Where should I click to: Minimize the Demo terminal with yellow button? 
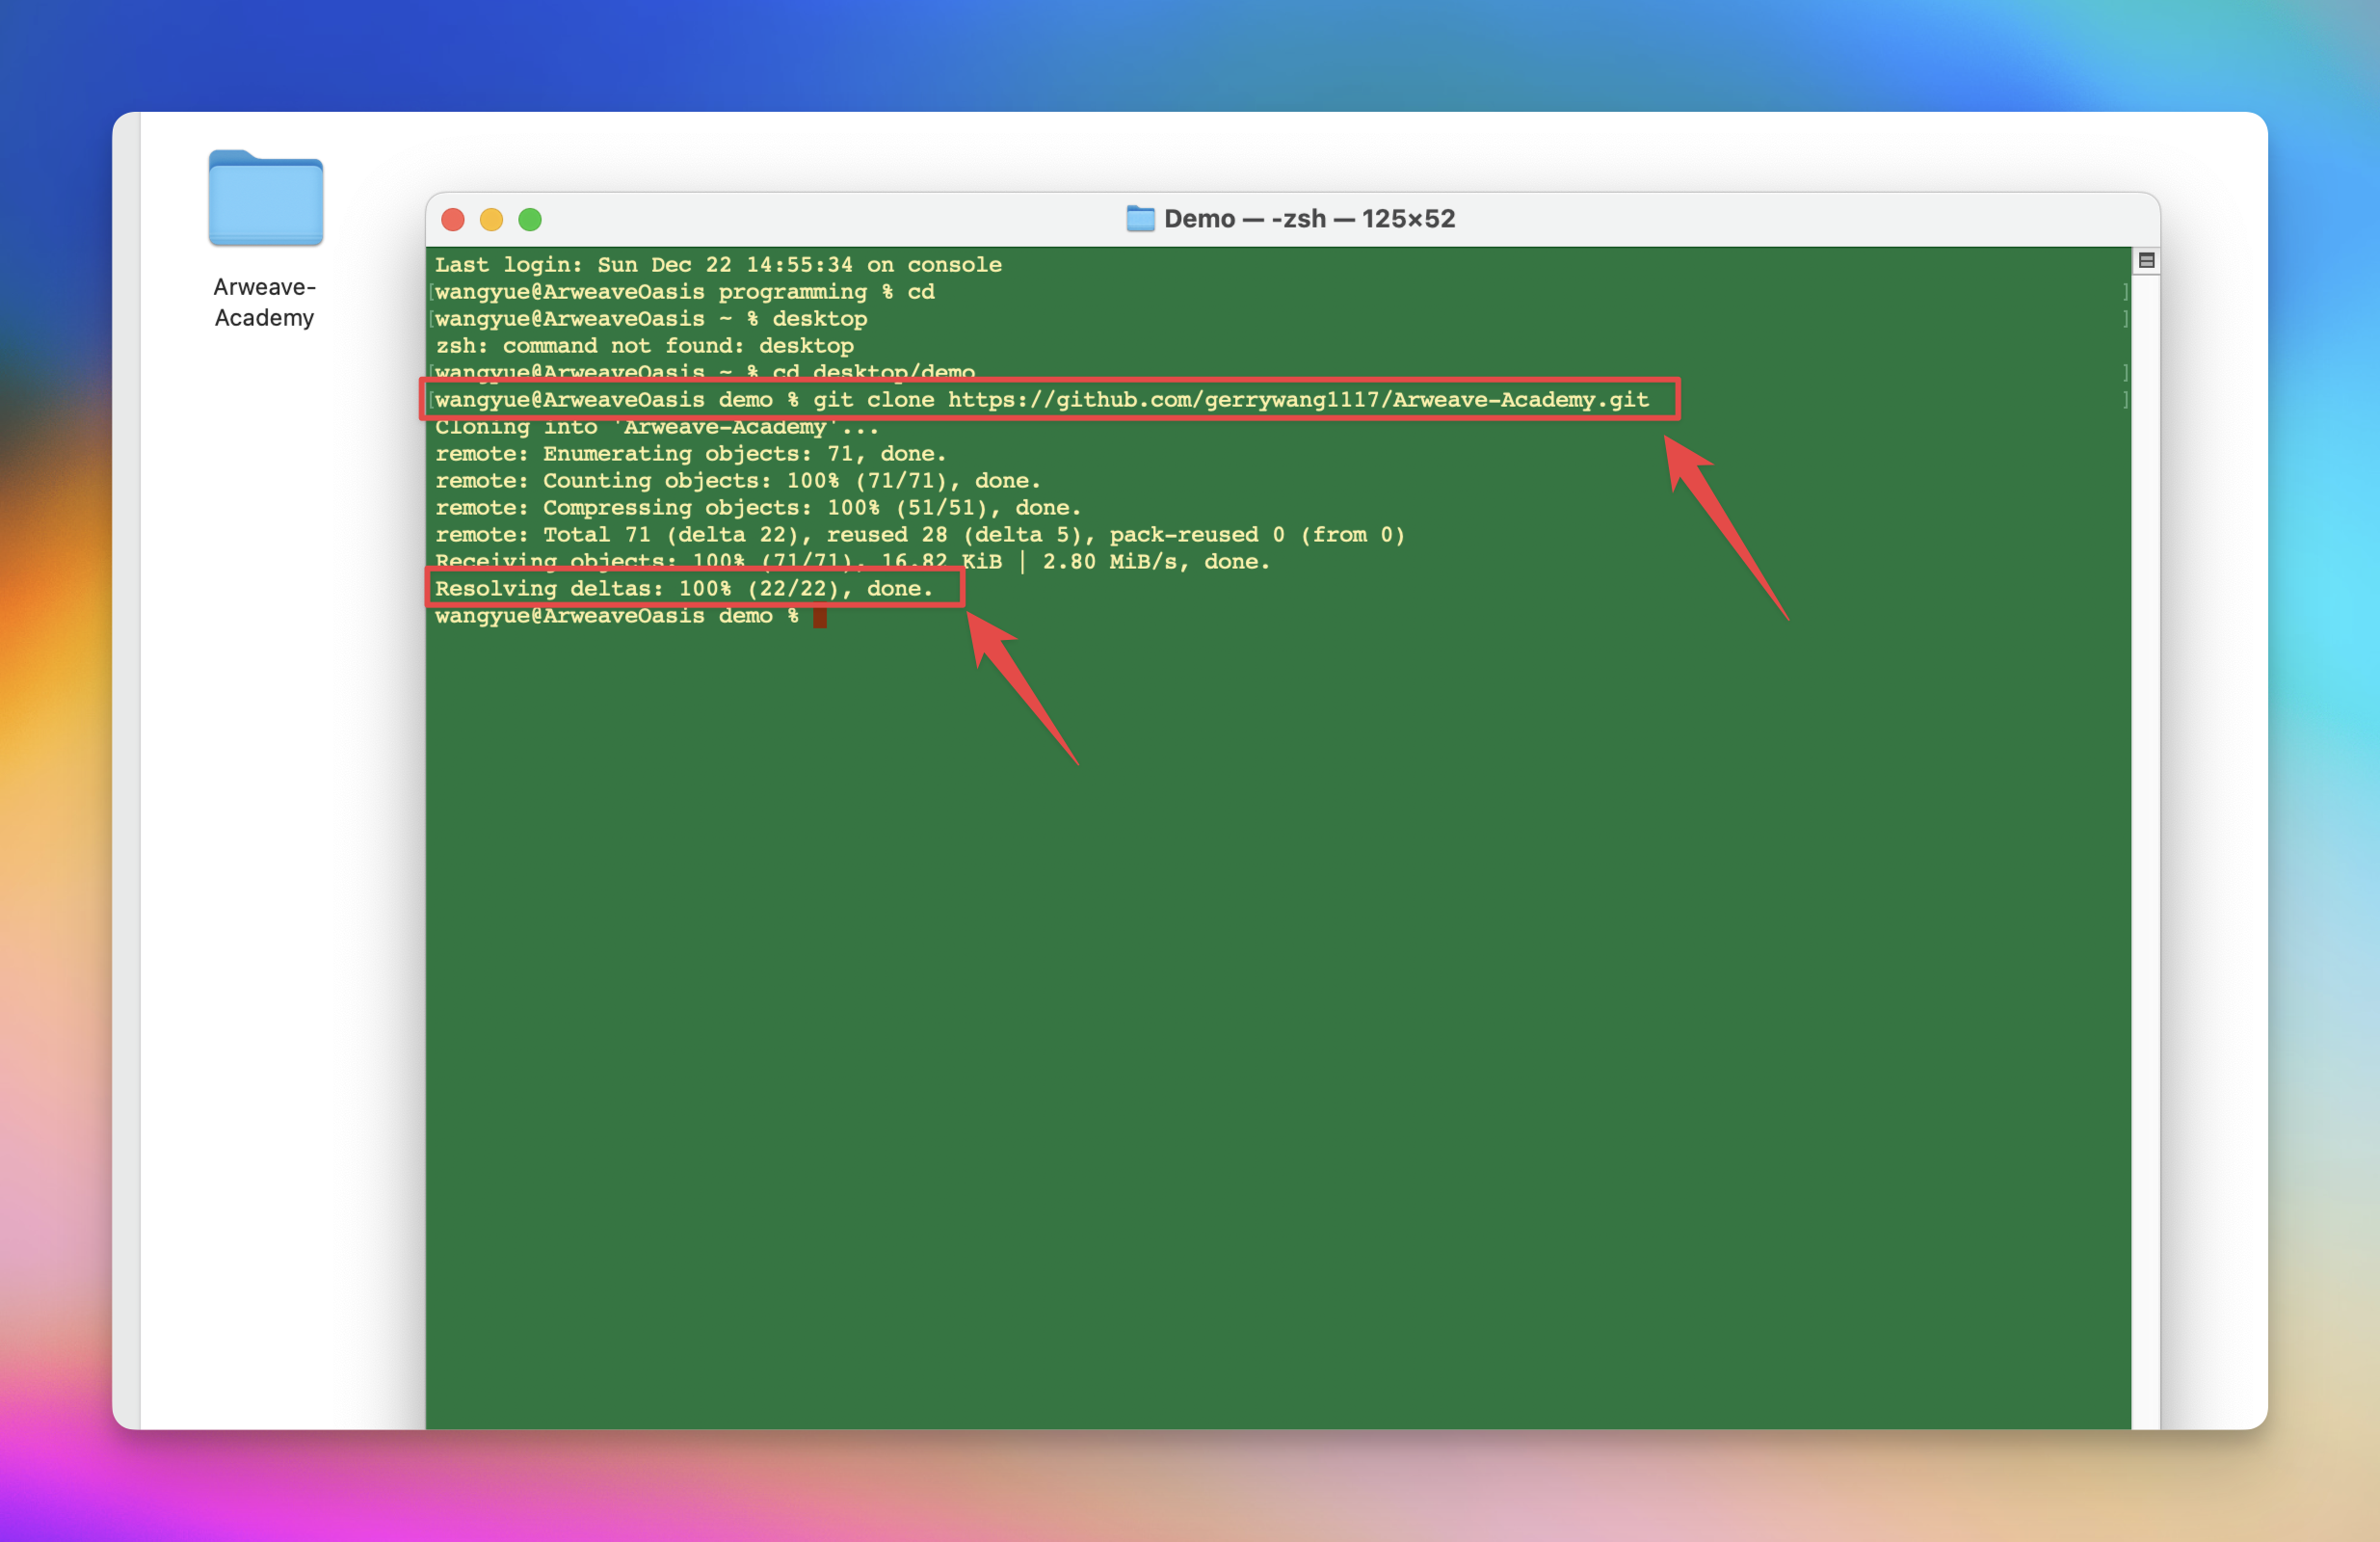pos(491,219)
